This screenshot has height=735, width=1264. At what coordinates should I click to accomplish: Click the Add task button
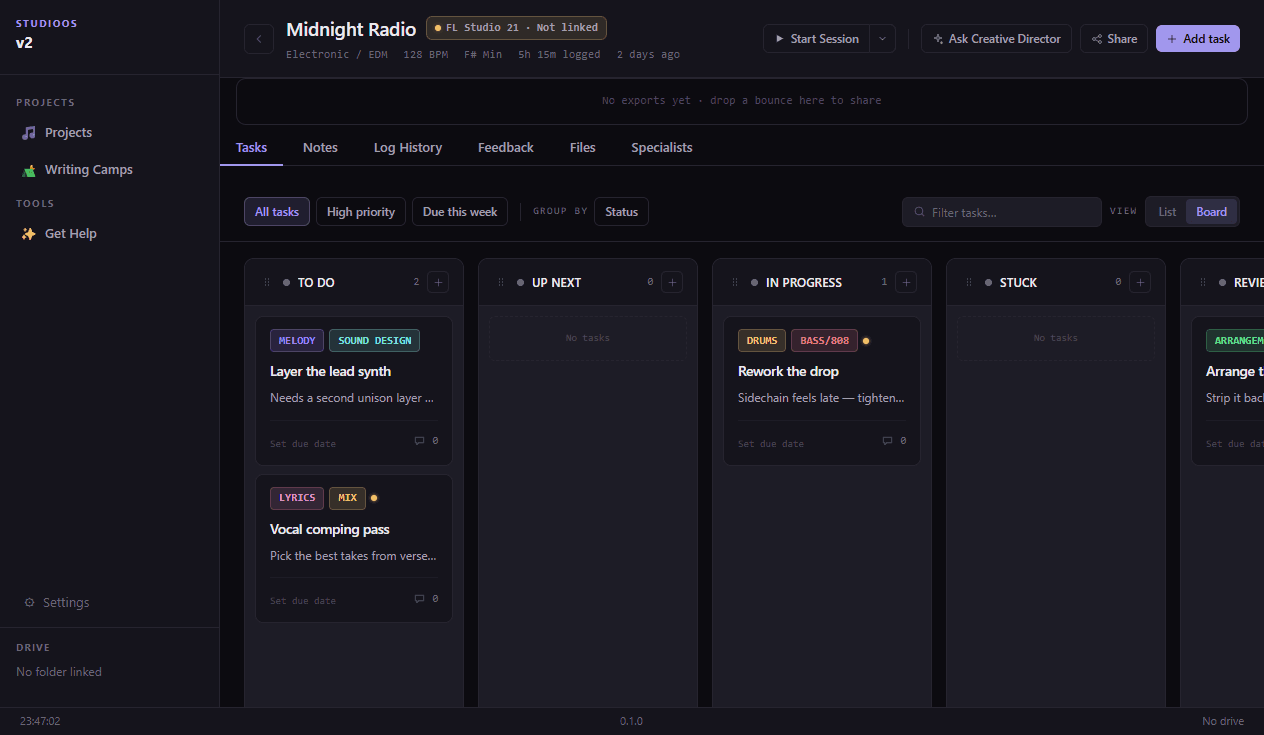coord(1198,39)
